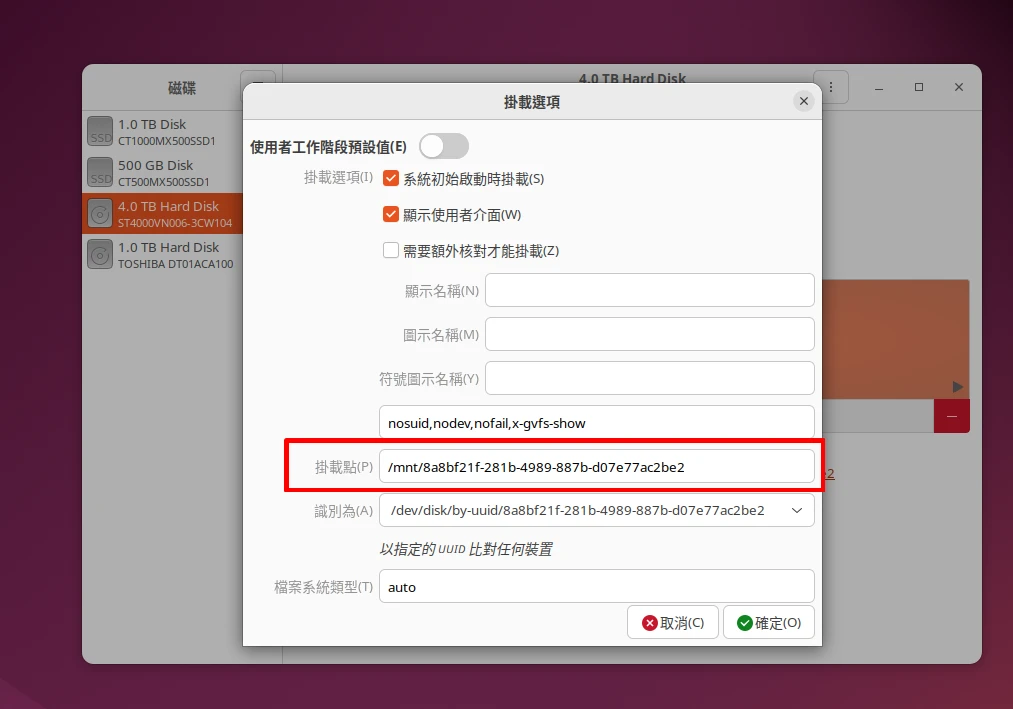Screen dimensions: 1013x709
Task: Click the 顯示名稱 input field
Action: coord(649,291)
